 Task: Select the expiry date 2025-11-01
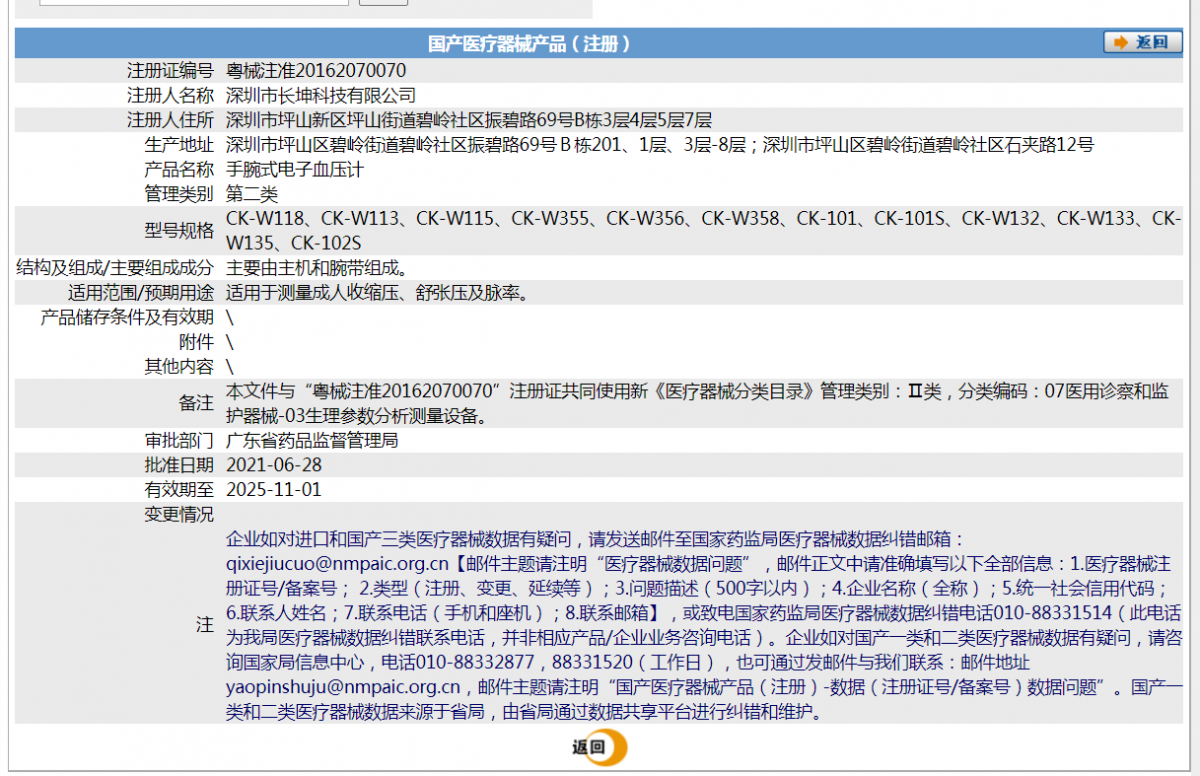point(275,490)
